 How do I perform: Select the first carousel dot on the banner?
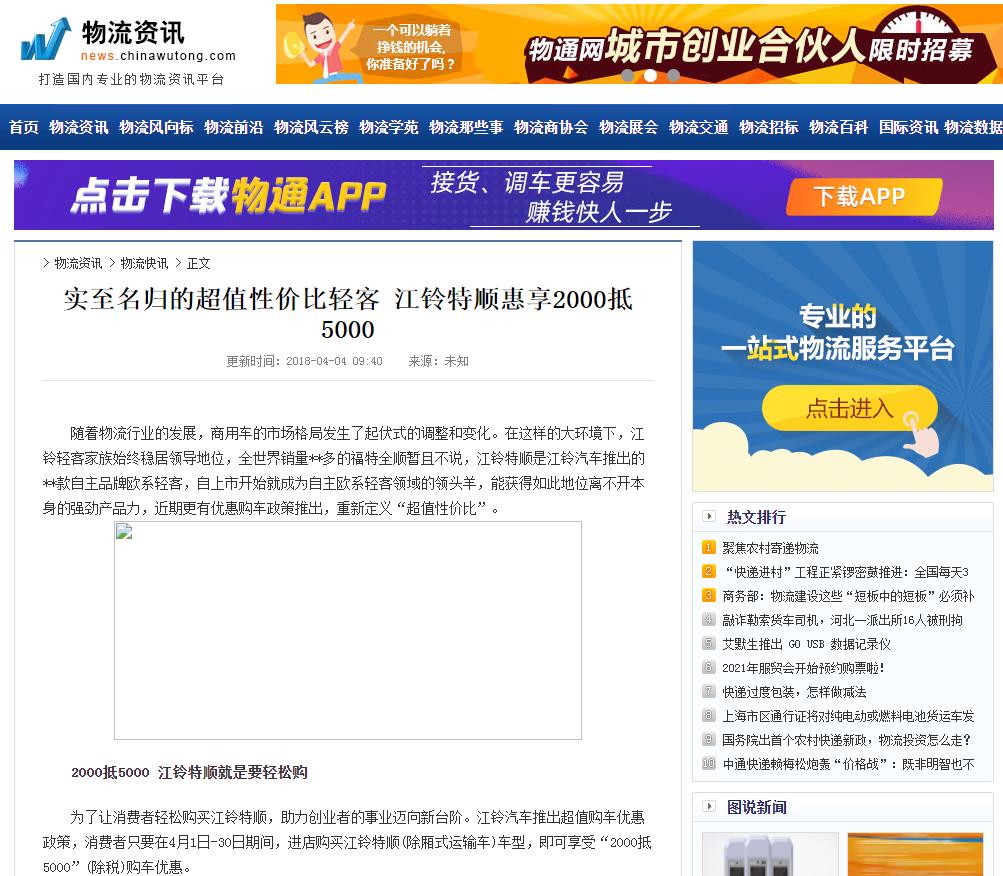pos(628,76)
